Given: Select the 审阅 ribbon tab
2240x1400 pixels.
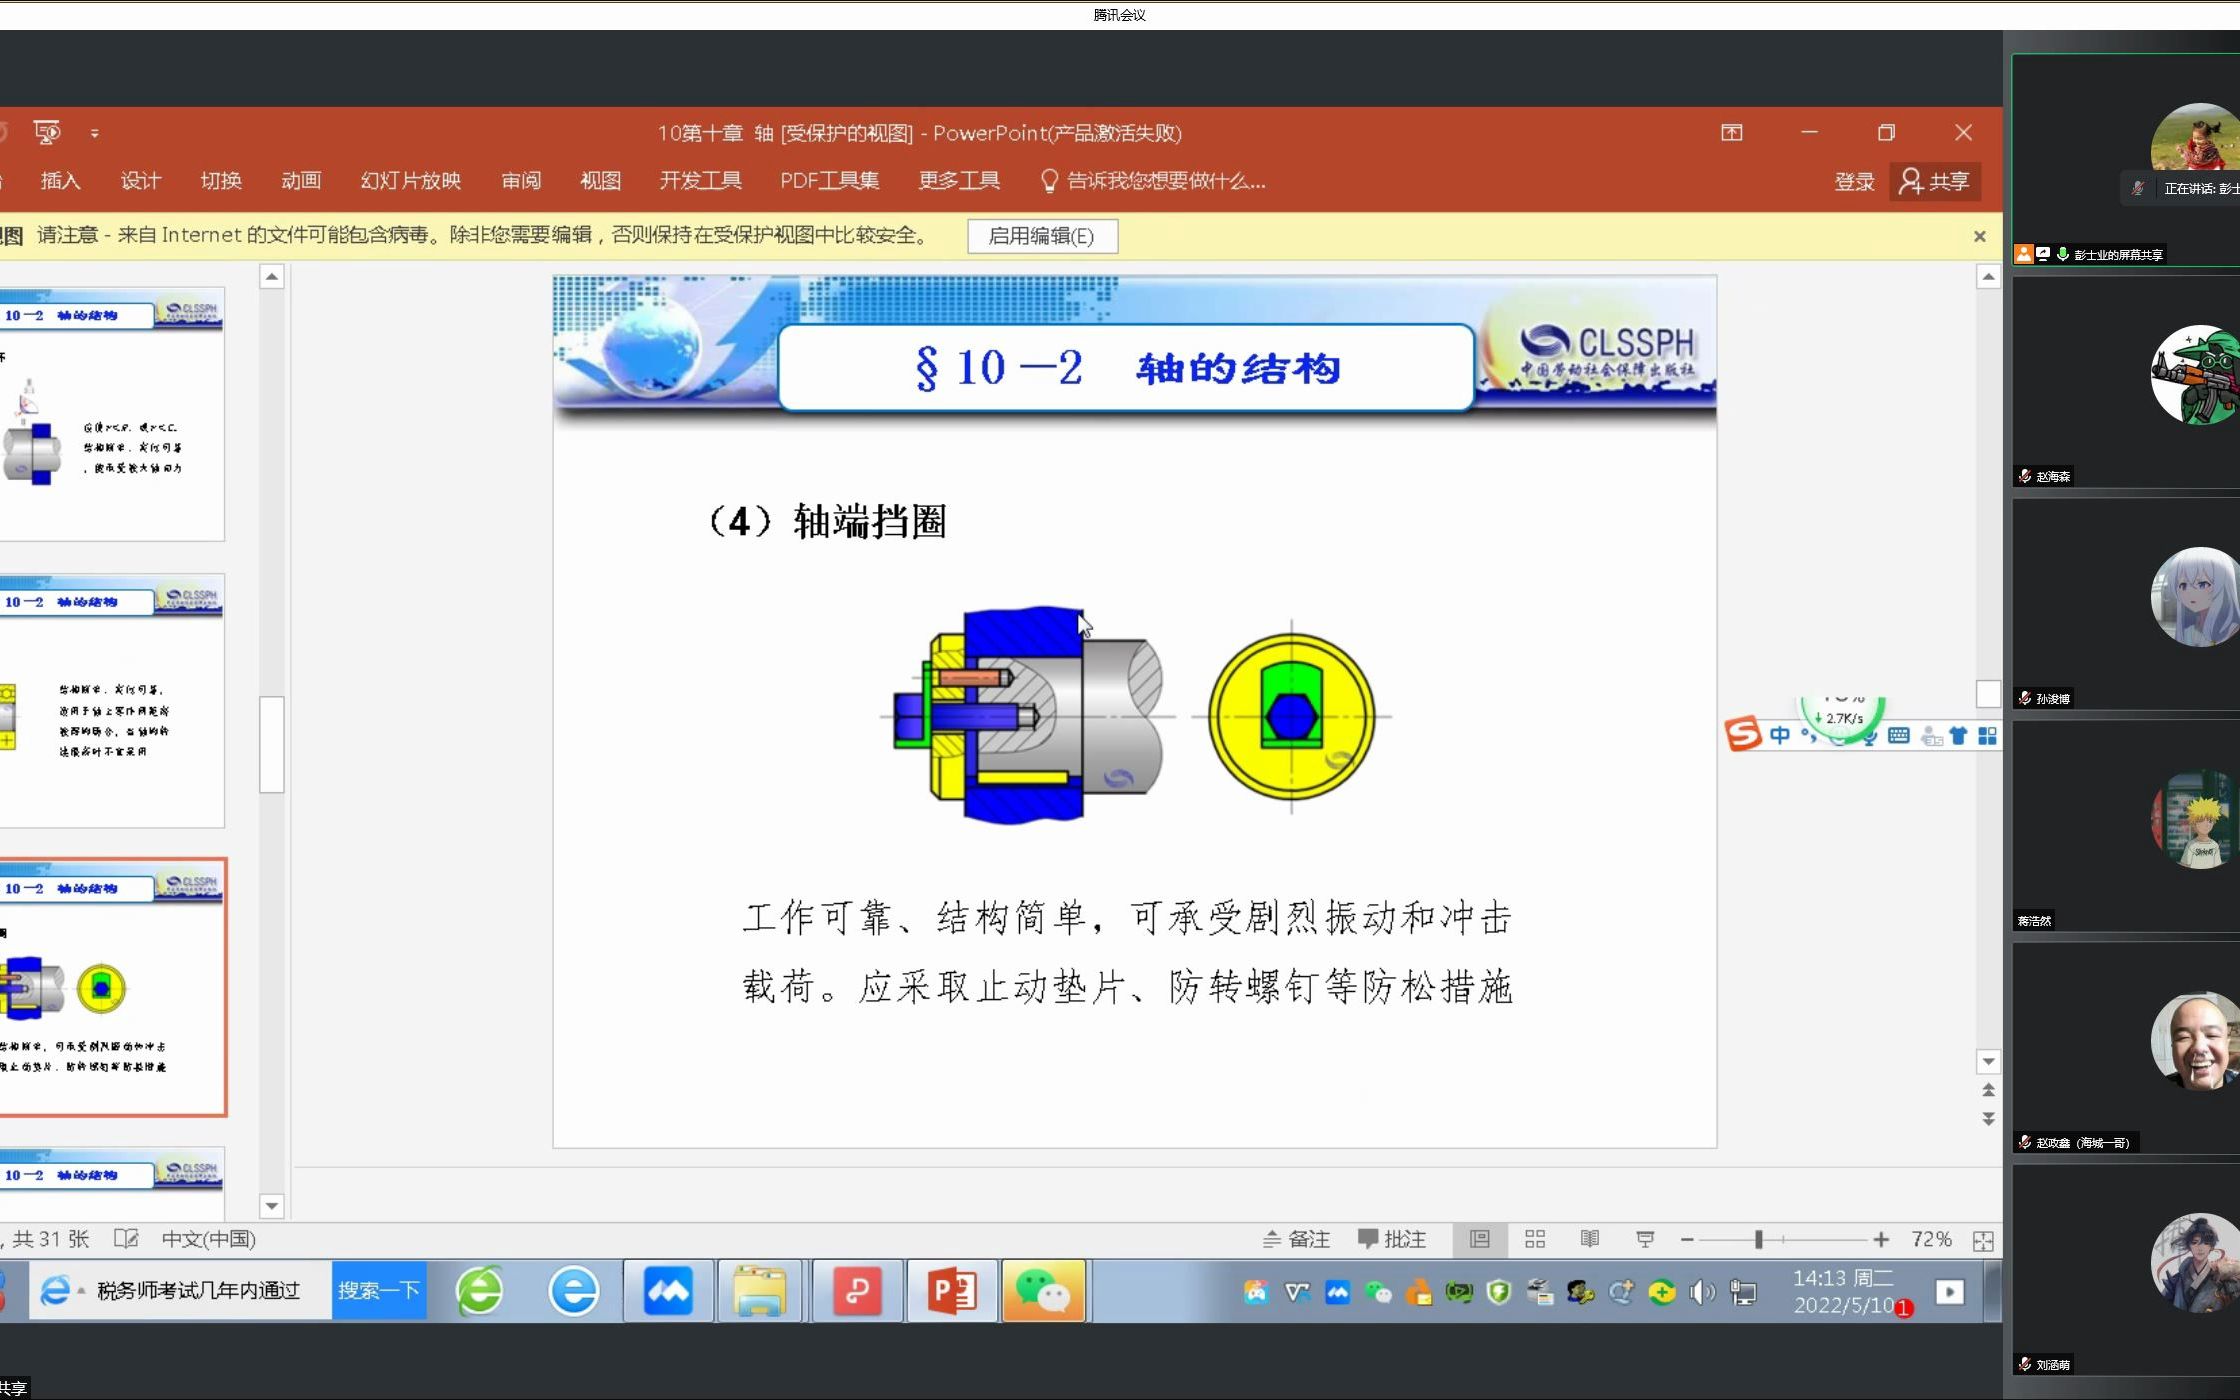Looking at the screenshot, I should 521,181.
